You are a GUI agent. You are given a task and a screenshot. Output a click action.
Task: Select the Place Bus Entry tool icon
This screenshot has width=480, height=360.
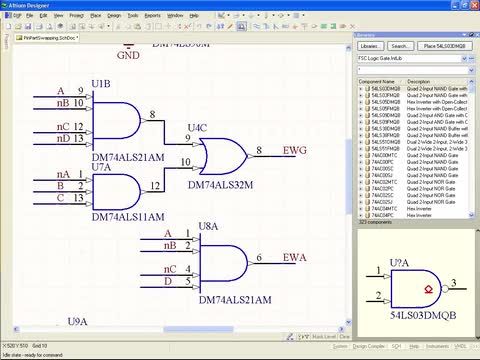(275, 26)
